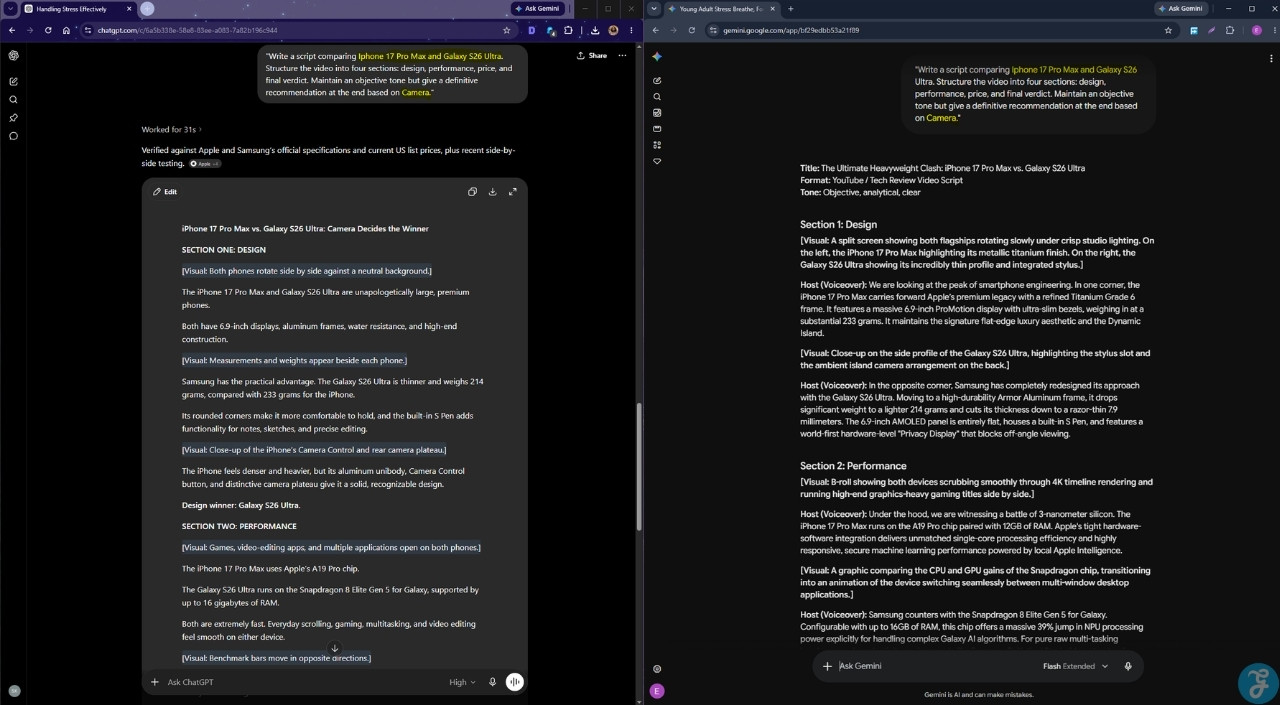Open the profile E avatar in right browser toolbar

pyautogui.click(x=1256, y=30)
